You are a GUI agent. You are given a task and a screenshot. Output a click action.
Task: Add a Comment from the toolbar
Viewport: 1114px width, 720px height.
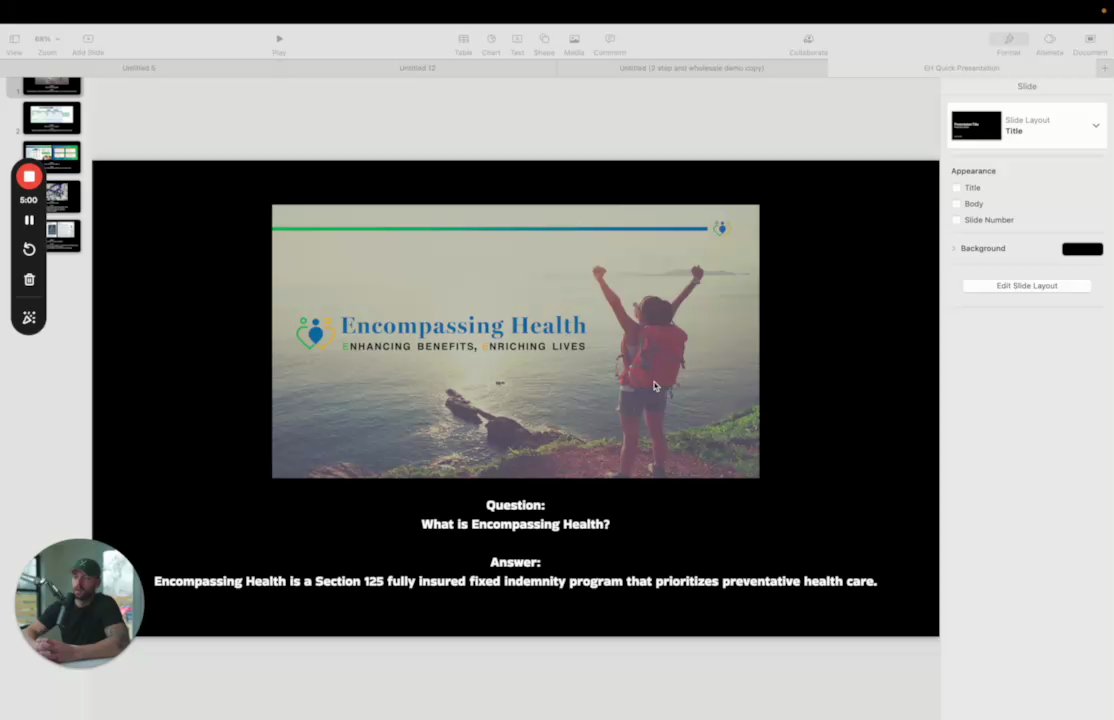pyautogui.click(x=610, y=43)
